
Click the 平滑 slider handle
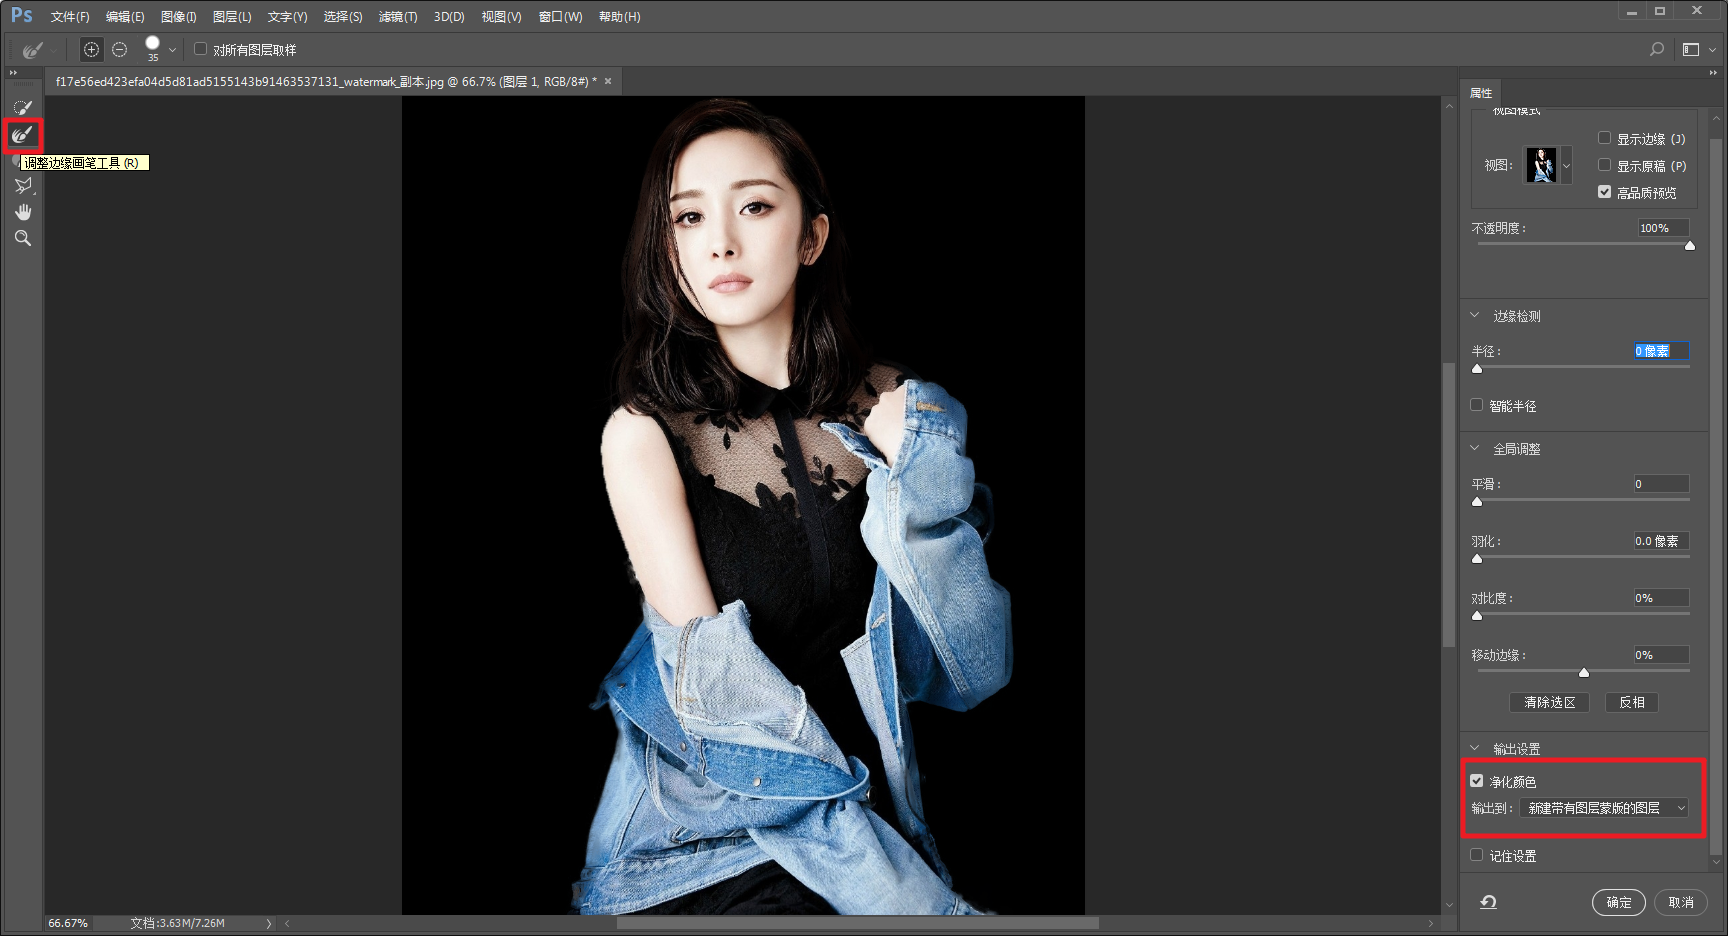coord(1477,501)
